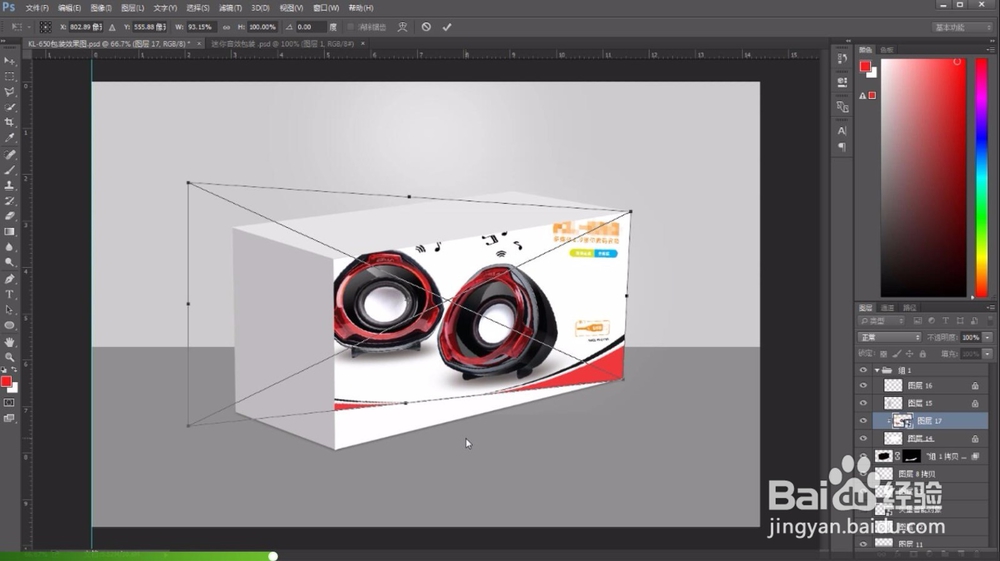Image resolution: width=1000 pixels, height=561 pixels.
Task: Select the 图层 16 layer thumbnail
Action: click(x=893, y=385)
